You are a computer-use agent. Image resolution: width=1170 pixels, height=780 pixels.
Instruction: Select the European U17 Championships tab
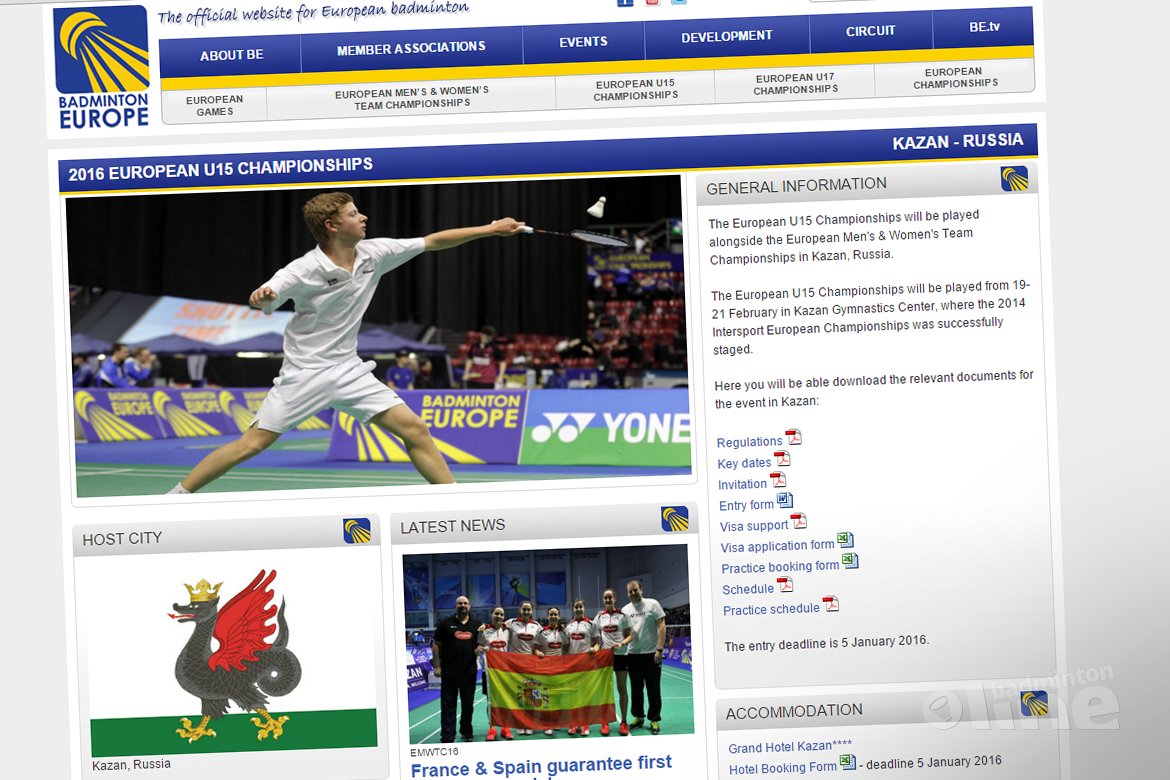click(795, 84)
